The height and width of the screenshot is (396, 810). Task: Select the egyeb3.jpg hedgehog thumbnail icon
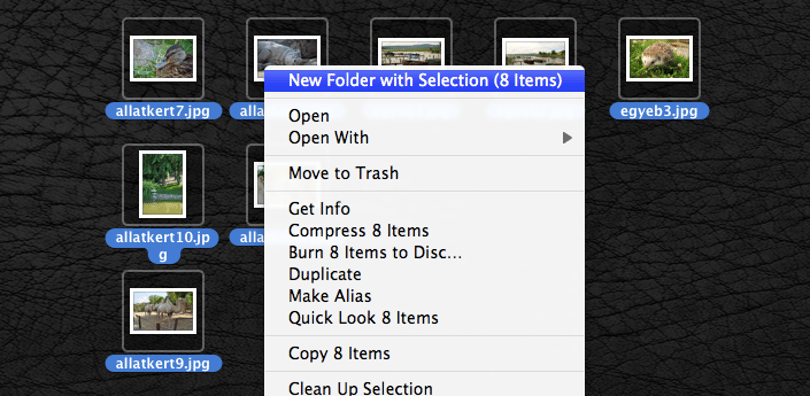659,58
